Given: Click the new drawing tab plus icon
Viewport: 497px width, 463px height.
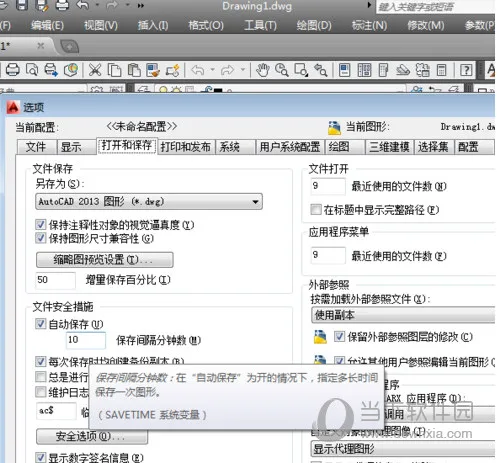Looking at the screenshot, I should click(69, 47).
